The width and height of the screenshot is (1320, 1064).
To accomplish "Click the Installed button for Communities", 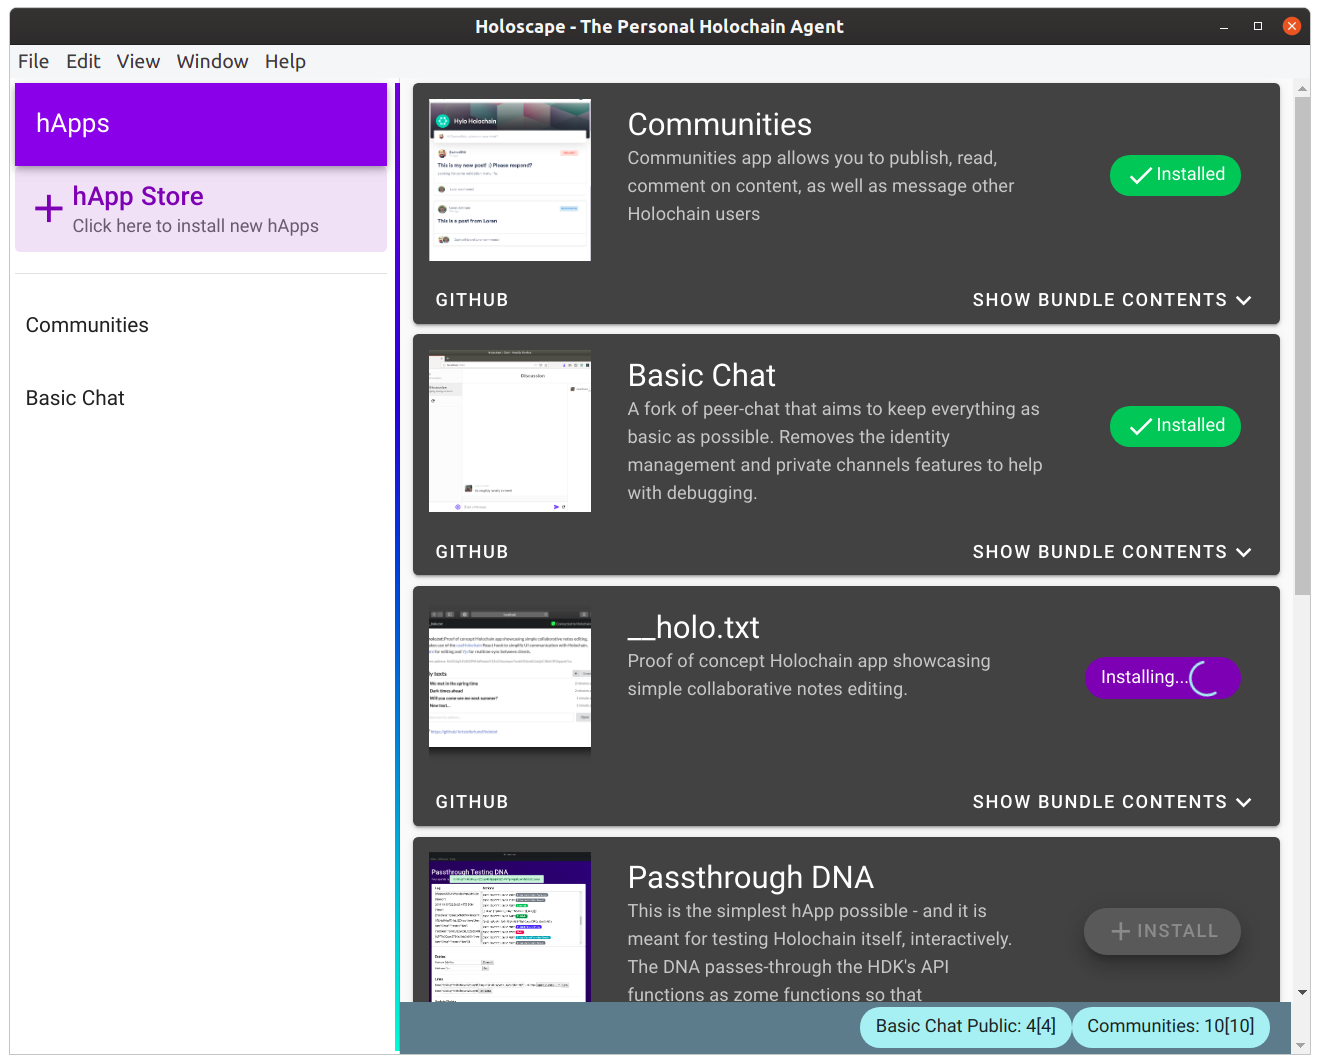I will tap(1175, 176).
